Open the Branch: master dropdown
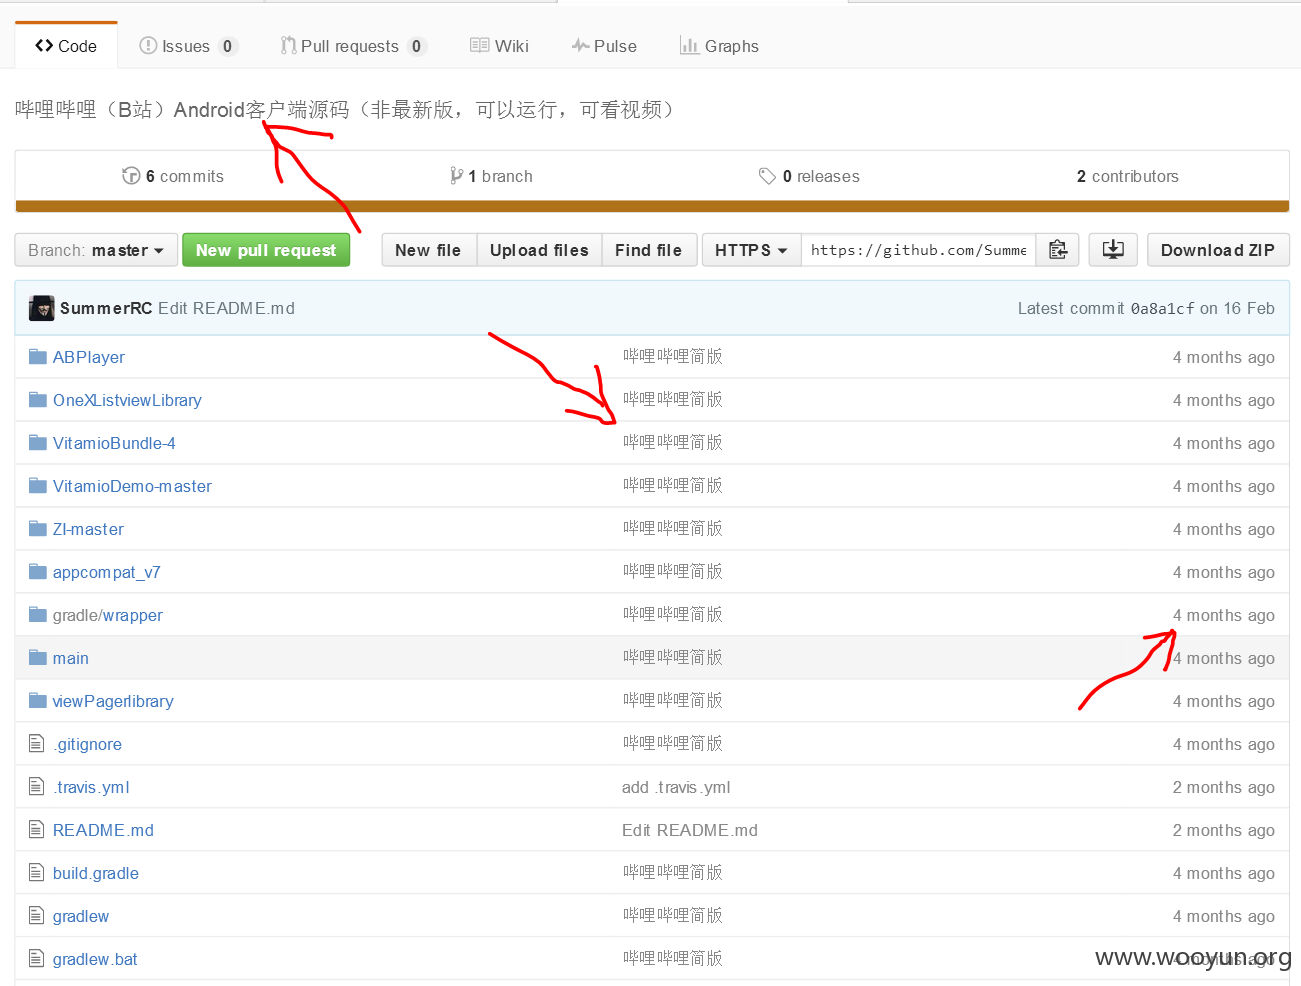 (96, 250)
